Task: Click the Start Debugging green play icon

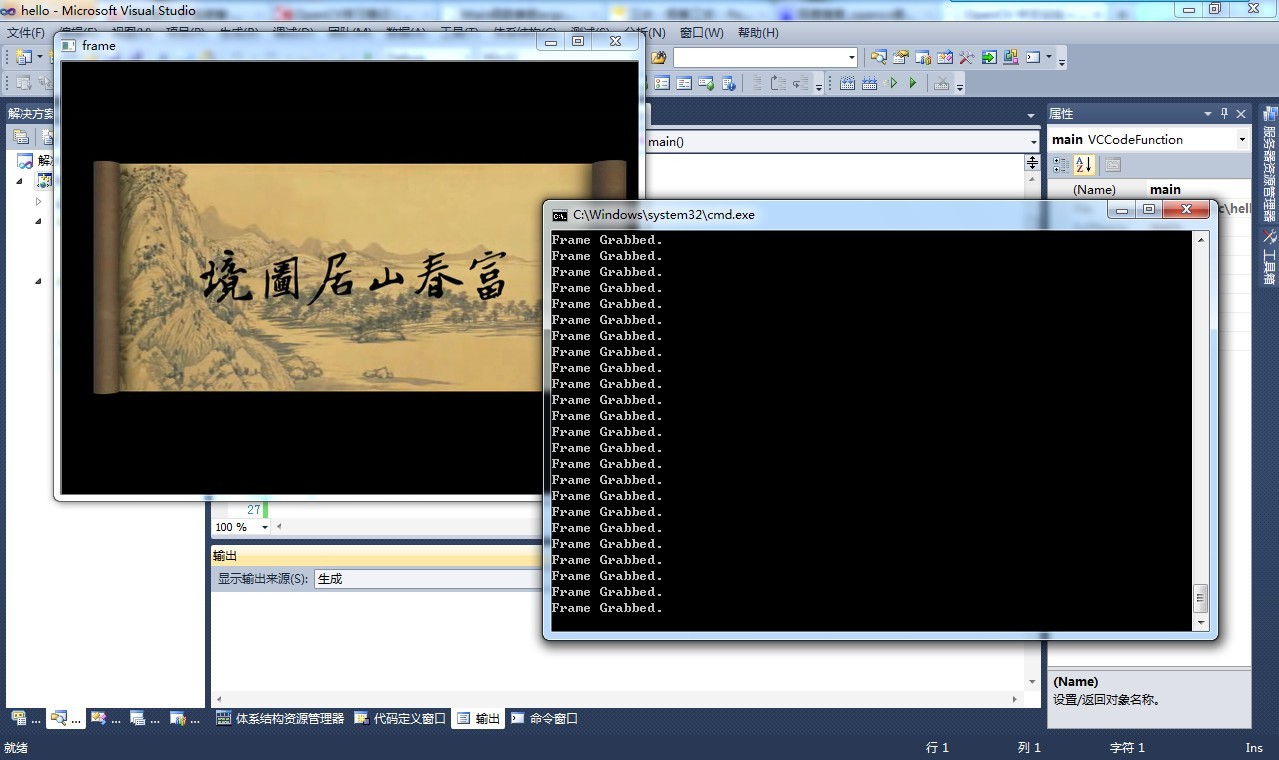Action: (x=913, y=83)
